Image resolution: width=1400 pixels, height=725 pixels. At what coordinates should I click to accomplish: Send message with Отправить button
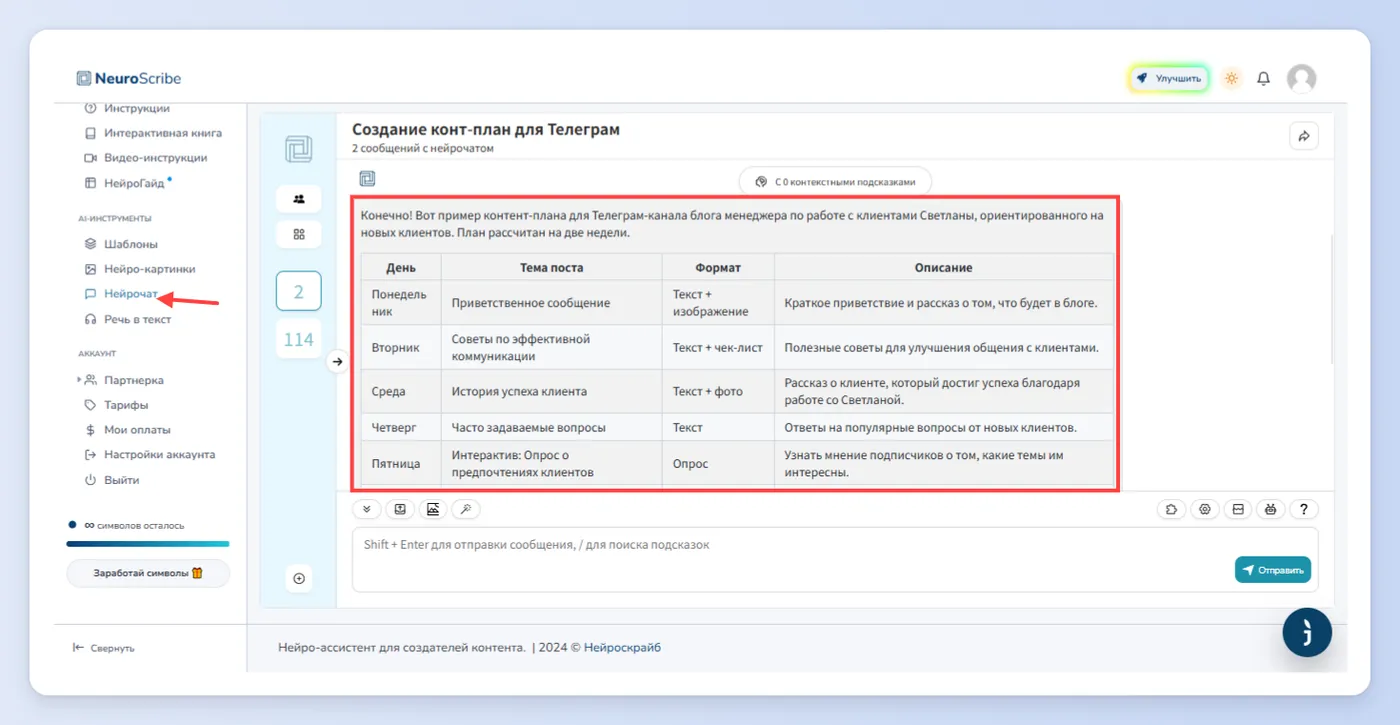click(1273, 570)
